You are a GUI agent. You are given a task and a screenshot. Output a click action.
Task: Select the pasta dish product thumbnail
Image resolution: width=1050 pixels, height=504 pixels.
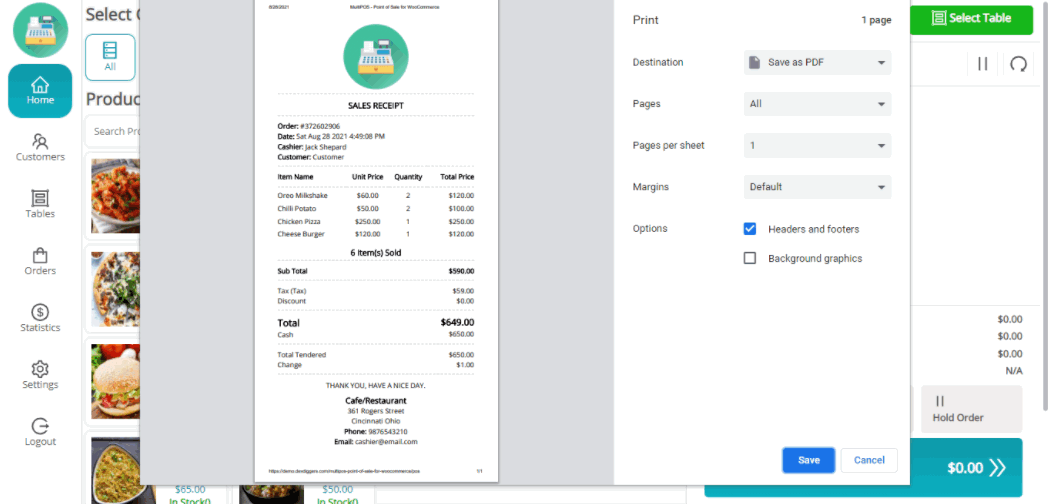coord(115,195)
